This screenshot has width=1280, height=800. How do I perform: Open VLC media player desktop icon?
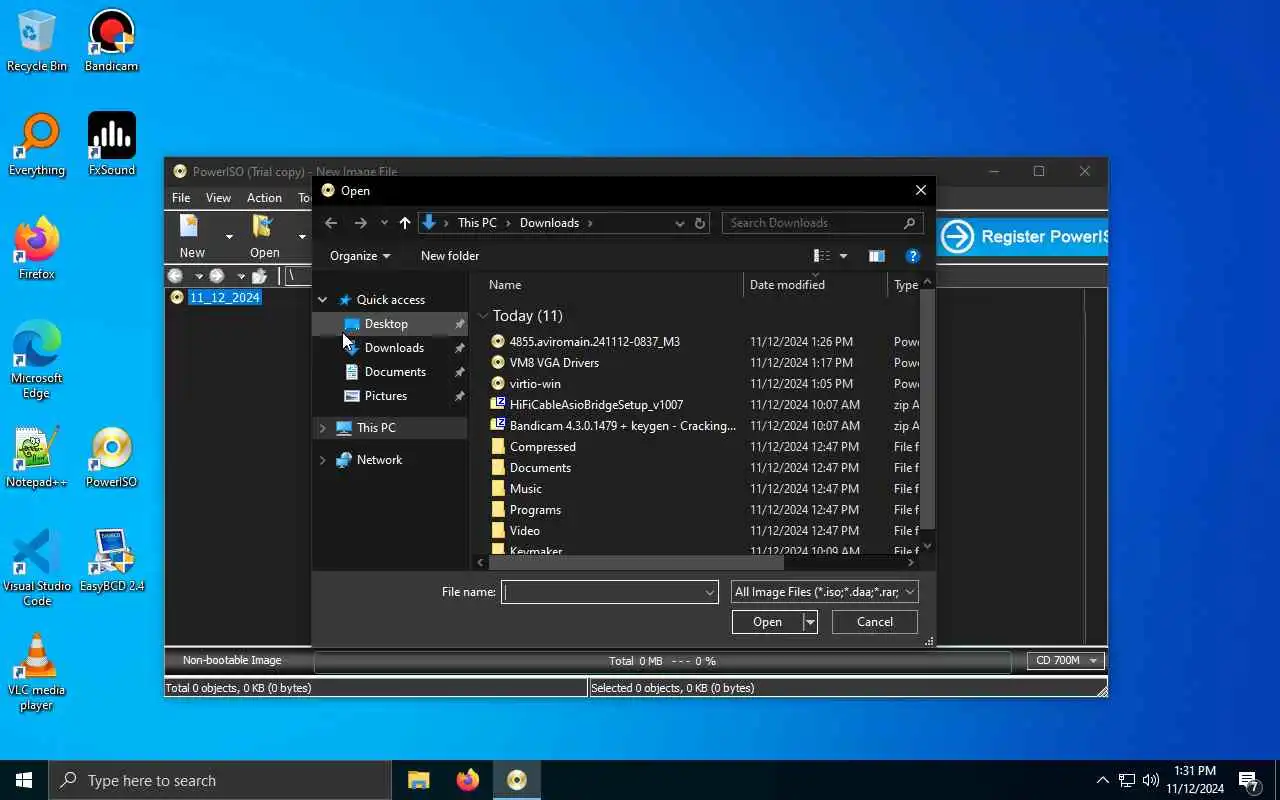[37, 672]
